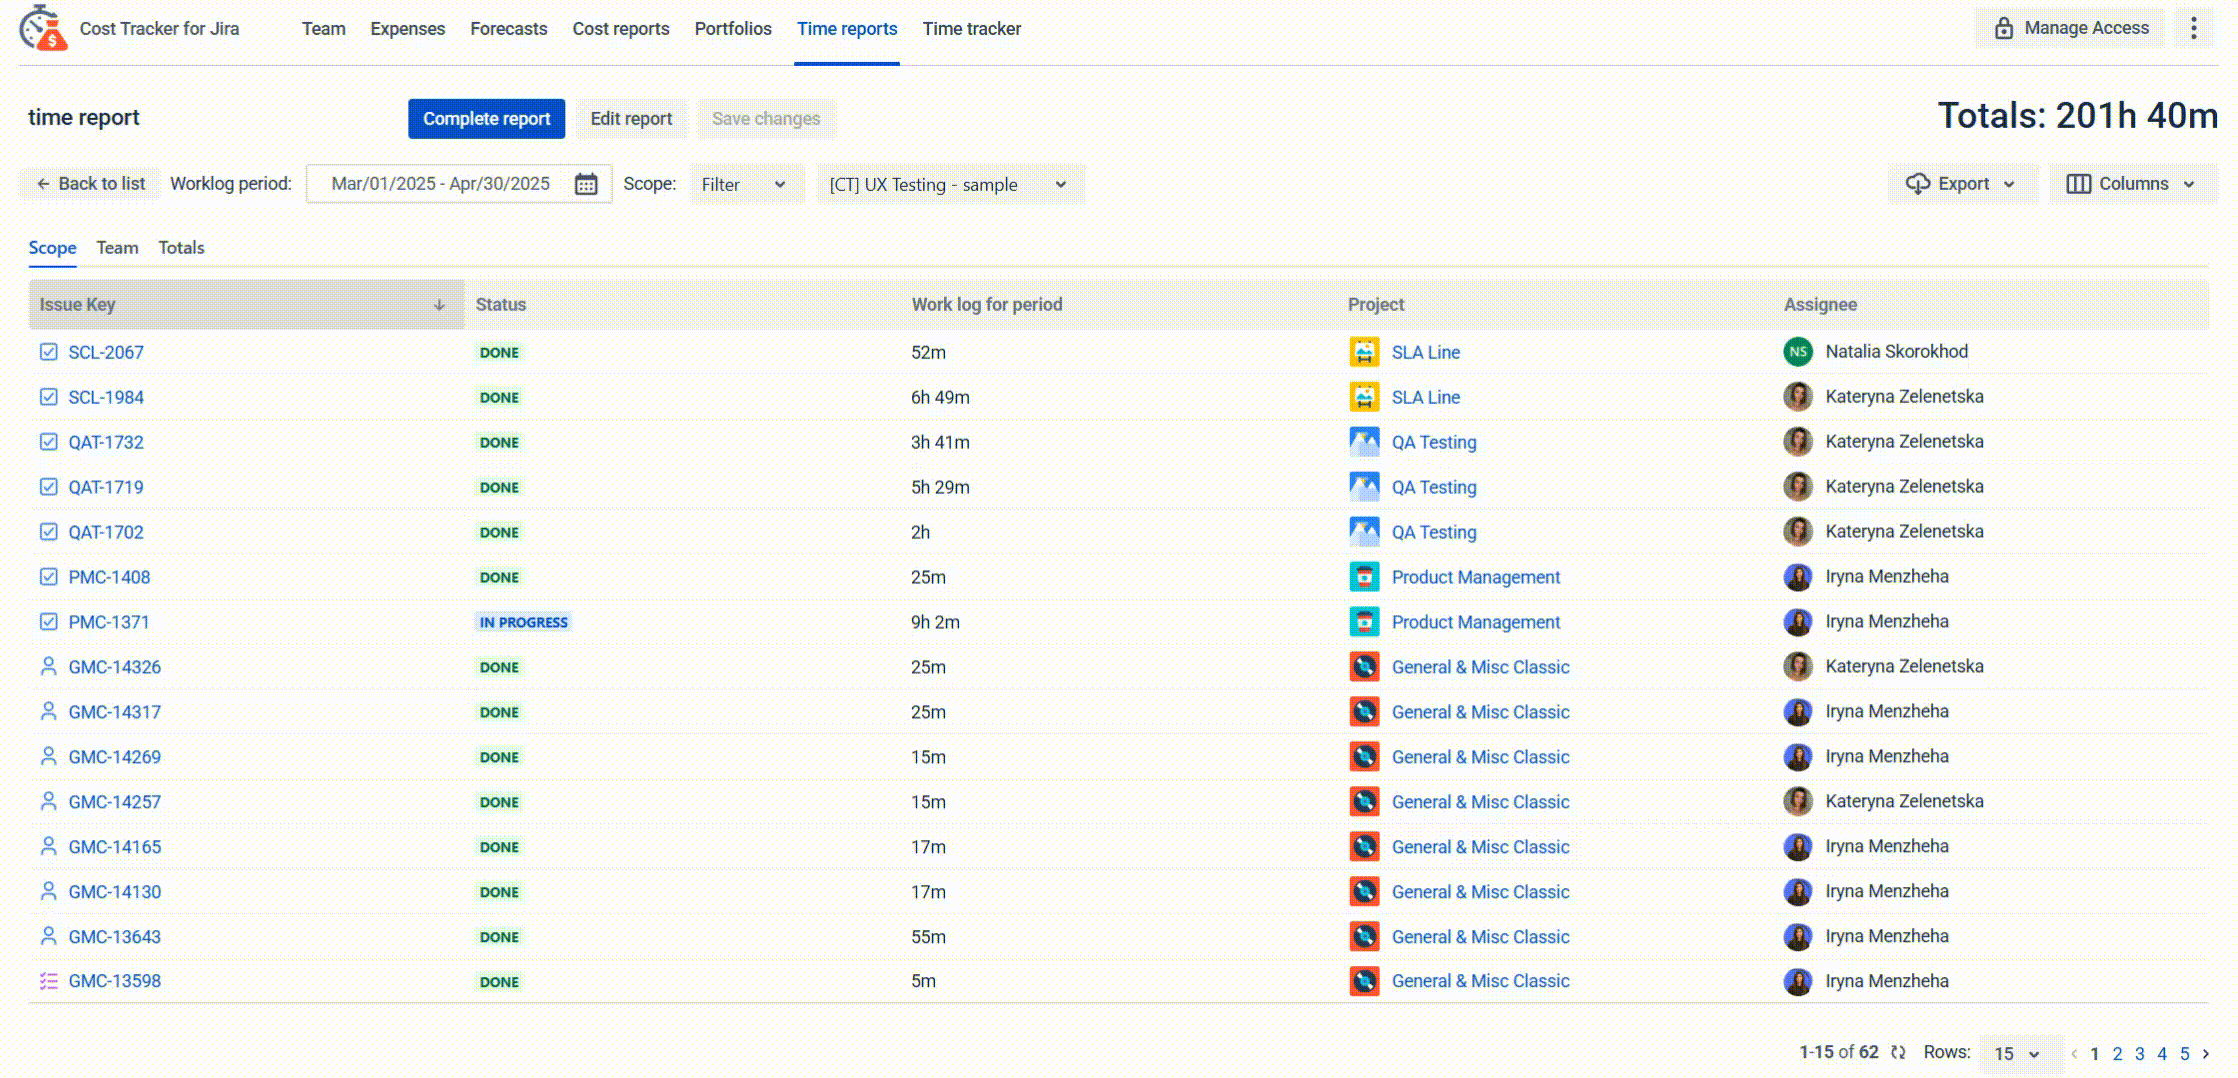The height and width of the screenshot is (1078, 2238).
Task: Sort by Work log for period header
Action: (987, 305)
